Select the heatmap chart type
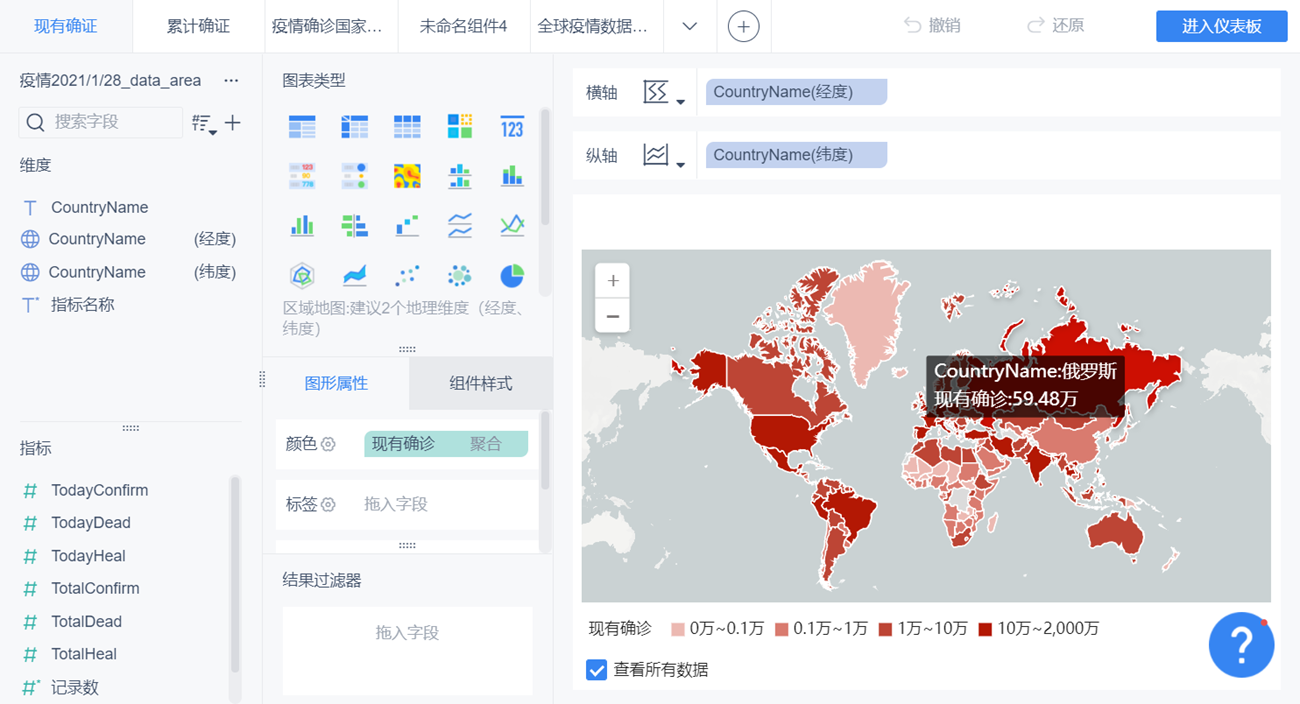This screenshot has width=1300, height=704. tap(408, 175)
